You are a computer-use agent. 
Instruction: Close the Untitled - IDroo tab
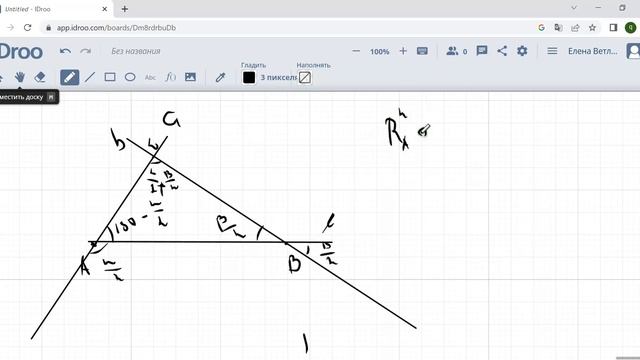(104, 9)
